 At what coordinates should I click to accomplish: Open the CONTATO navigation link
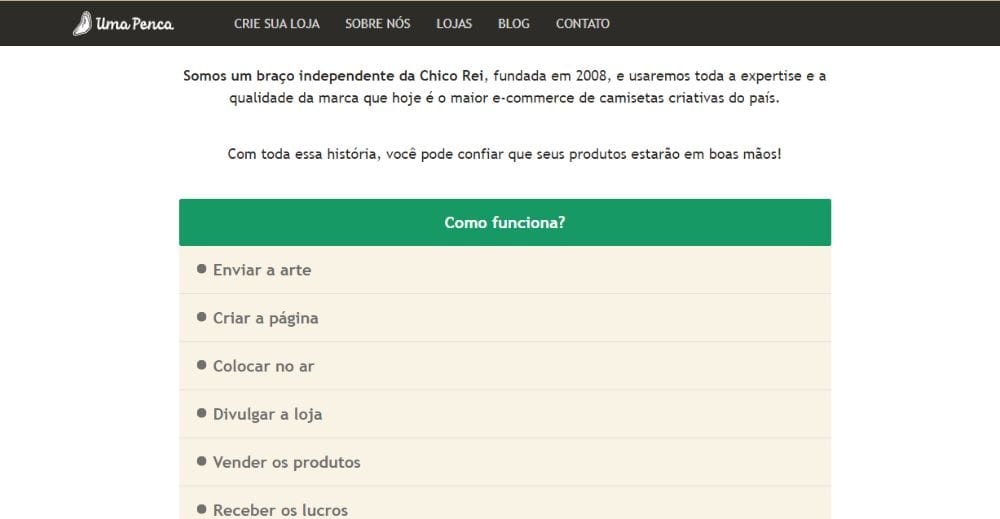coord(582,23)
